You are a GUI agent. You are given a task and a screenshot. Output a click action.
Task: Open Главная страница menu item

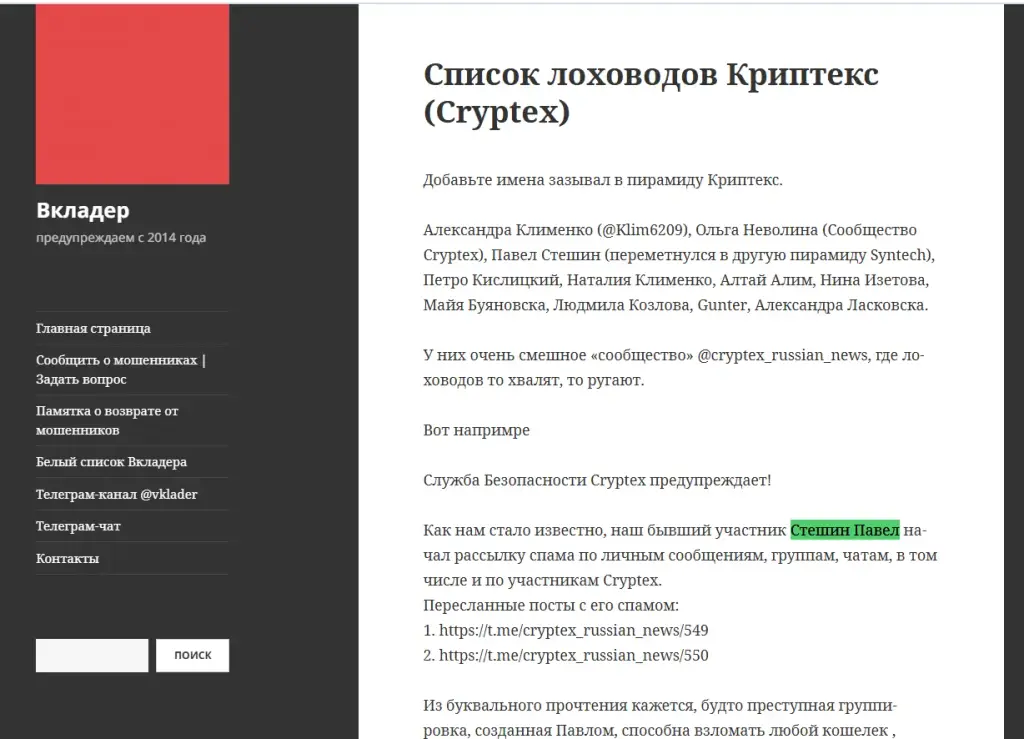pos(93,328)
